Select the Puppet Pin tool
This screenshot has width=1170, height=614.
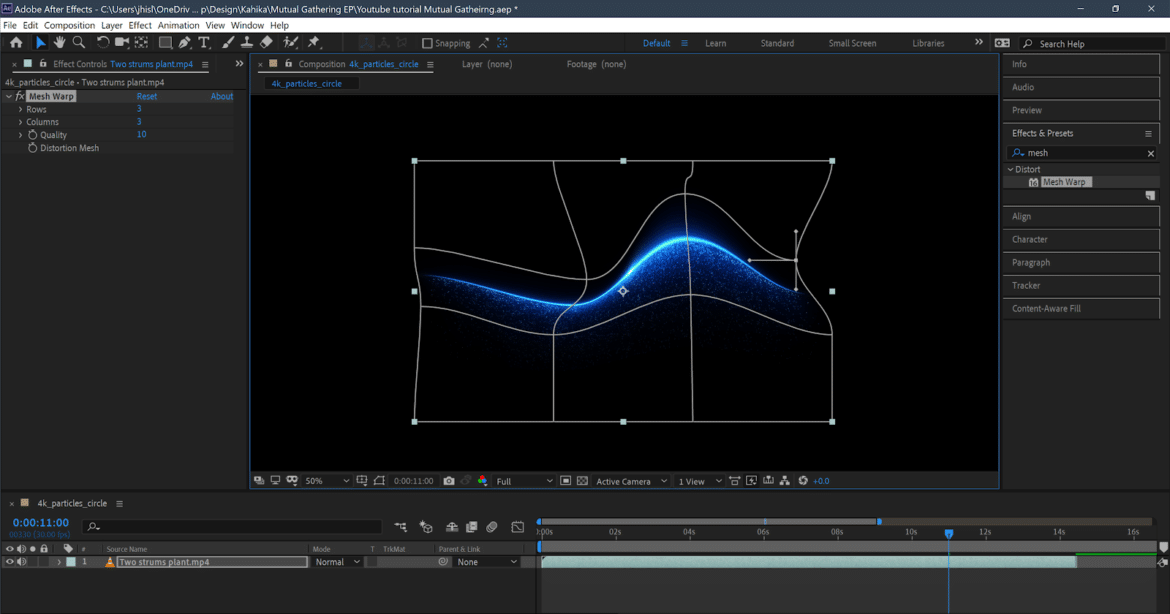[x=312, y=42]
